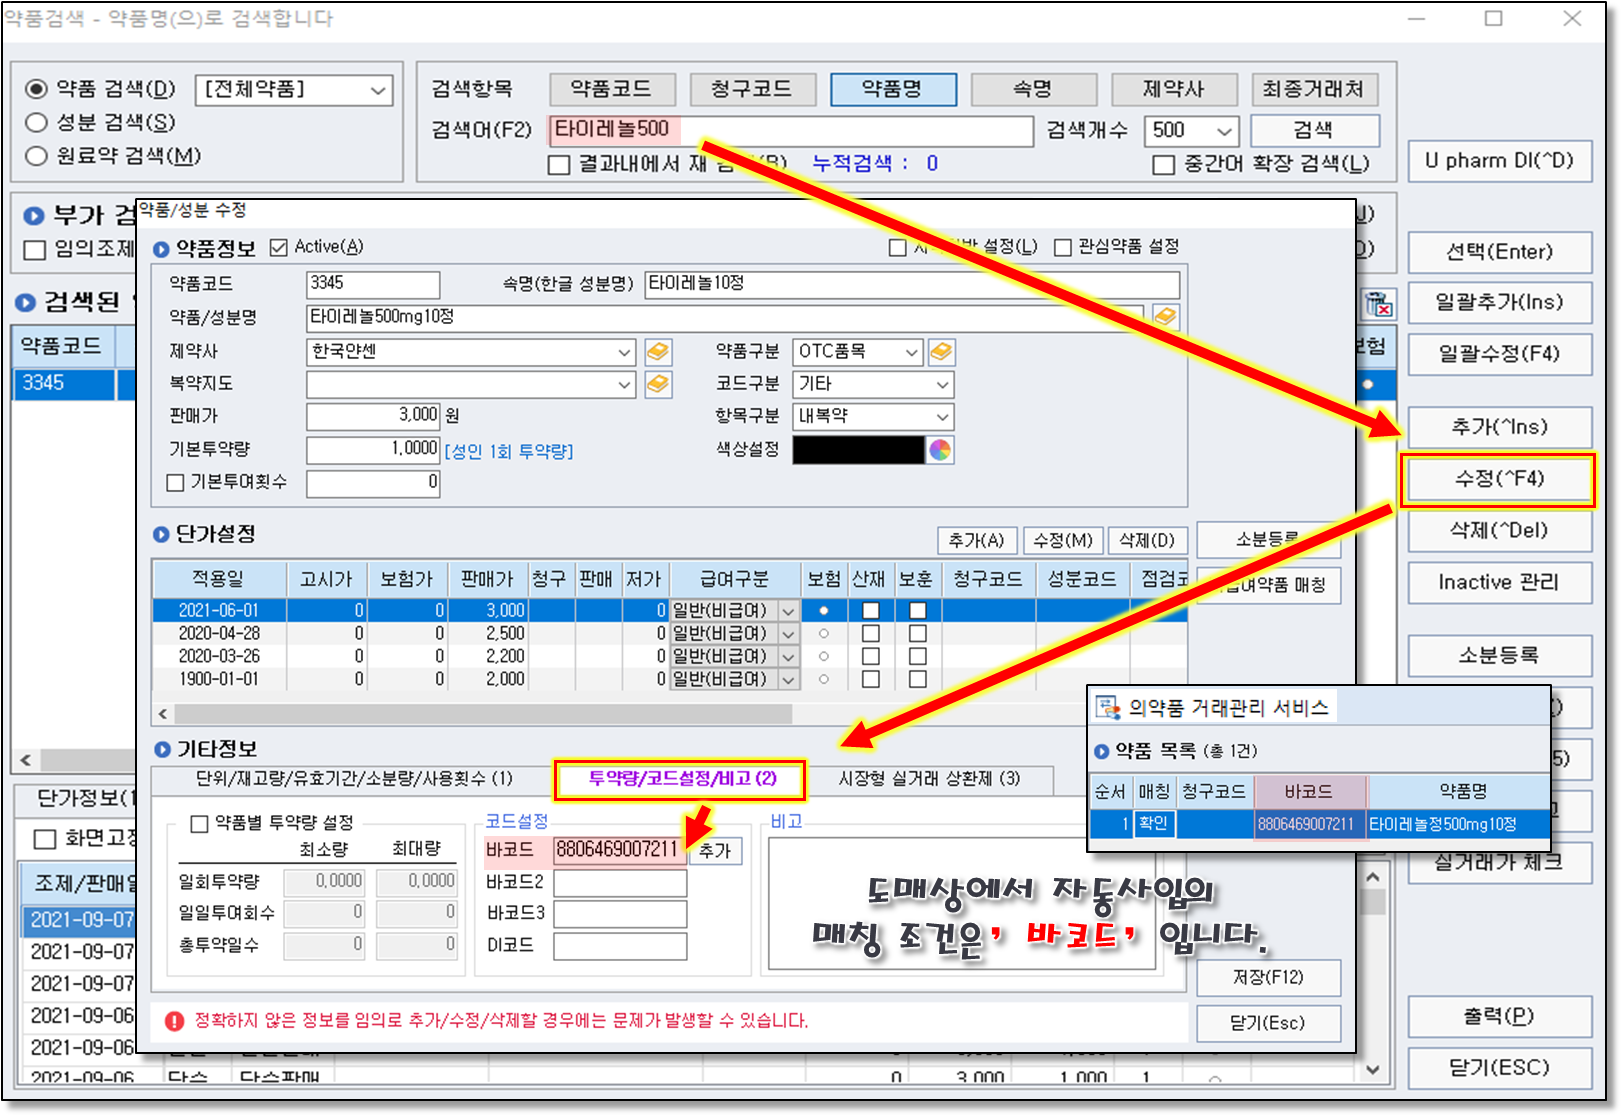1623x1117 pixels.
Task: Click the black 색상설정 color swatch
Action: pos(858,450)
